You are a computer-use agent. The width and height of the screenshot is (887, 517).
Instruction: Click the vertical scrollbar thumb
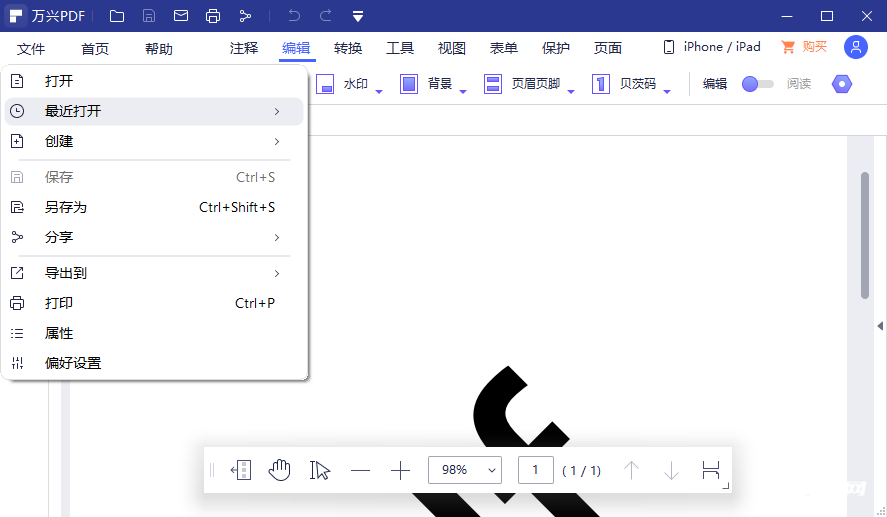[x=865, y=235]
